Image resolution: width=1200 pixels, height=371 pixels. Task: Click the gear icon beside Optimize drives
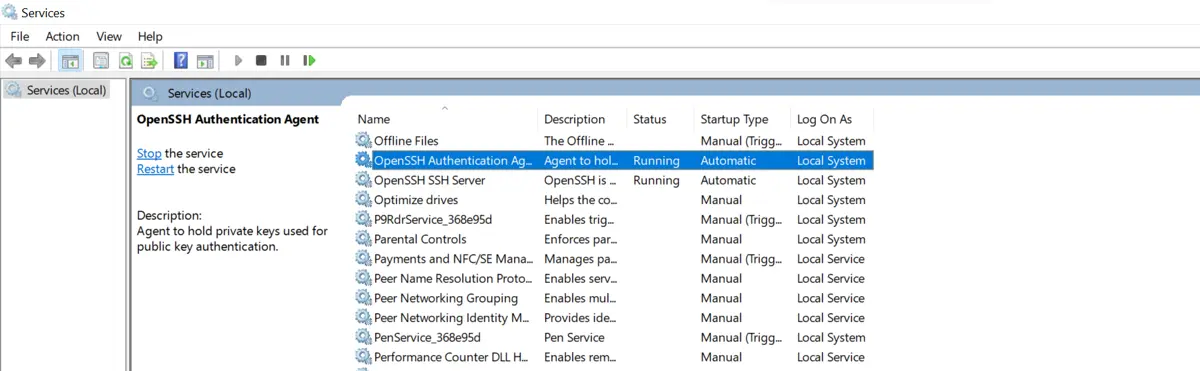pos(363,200)
